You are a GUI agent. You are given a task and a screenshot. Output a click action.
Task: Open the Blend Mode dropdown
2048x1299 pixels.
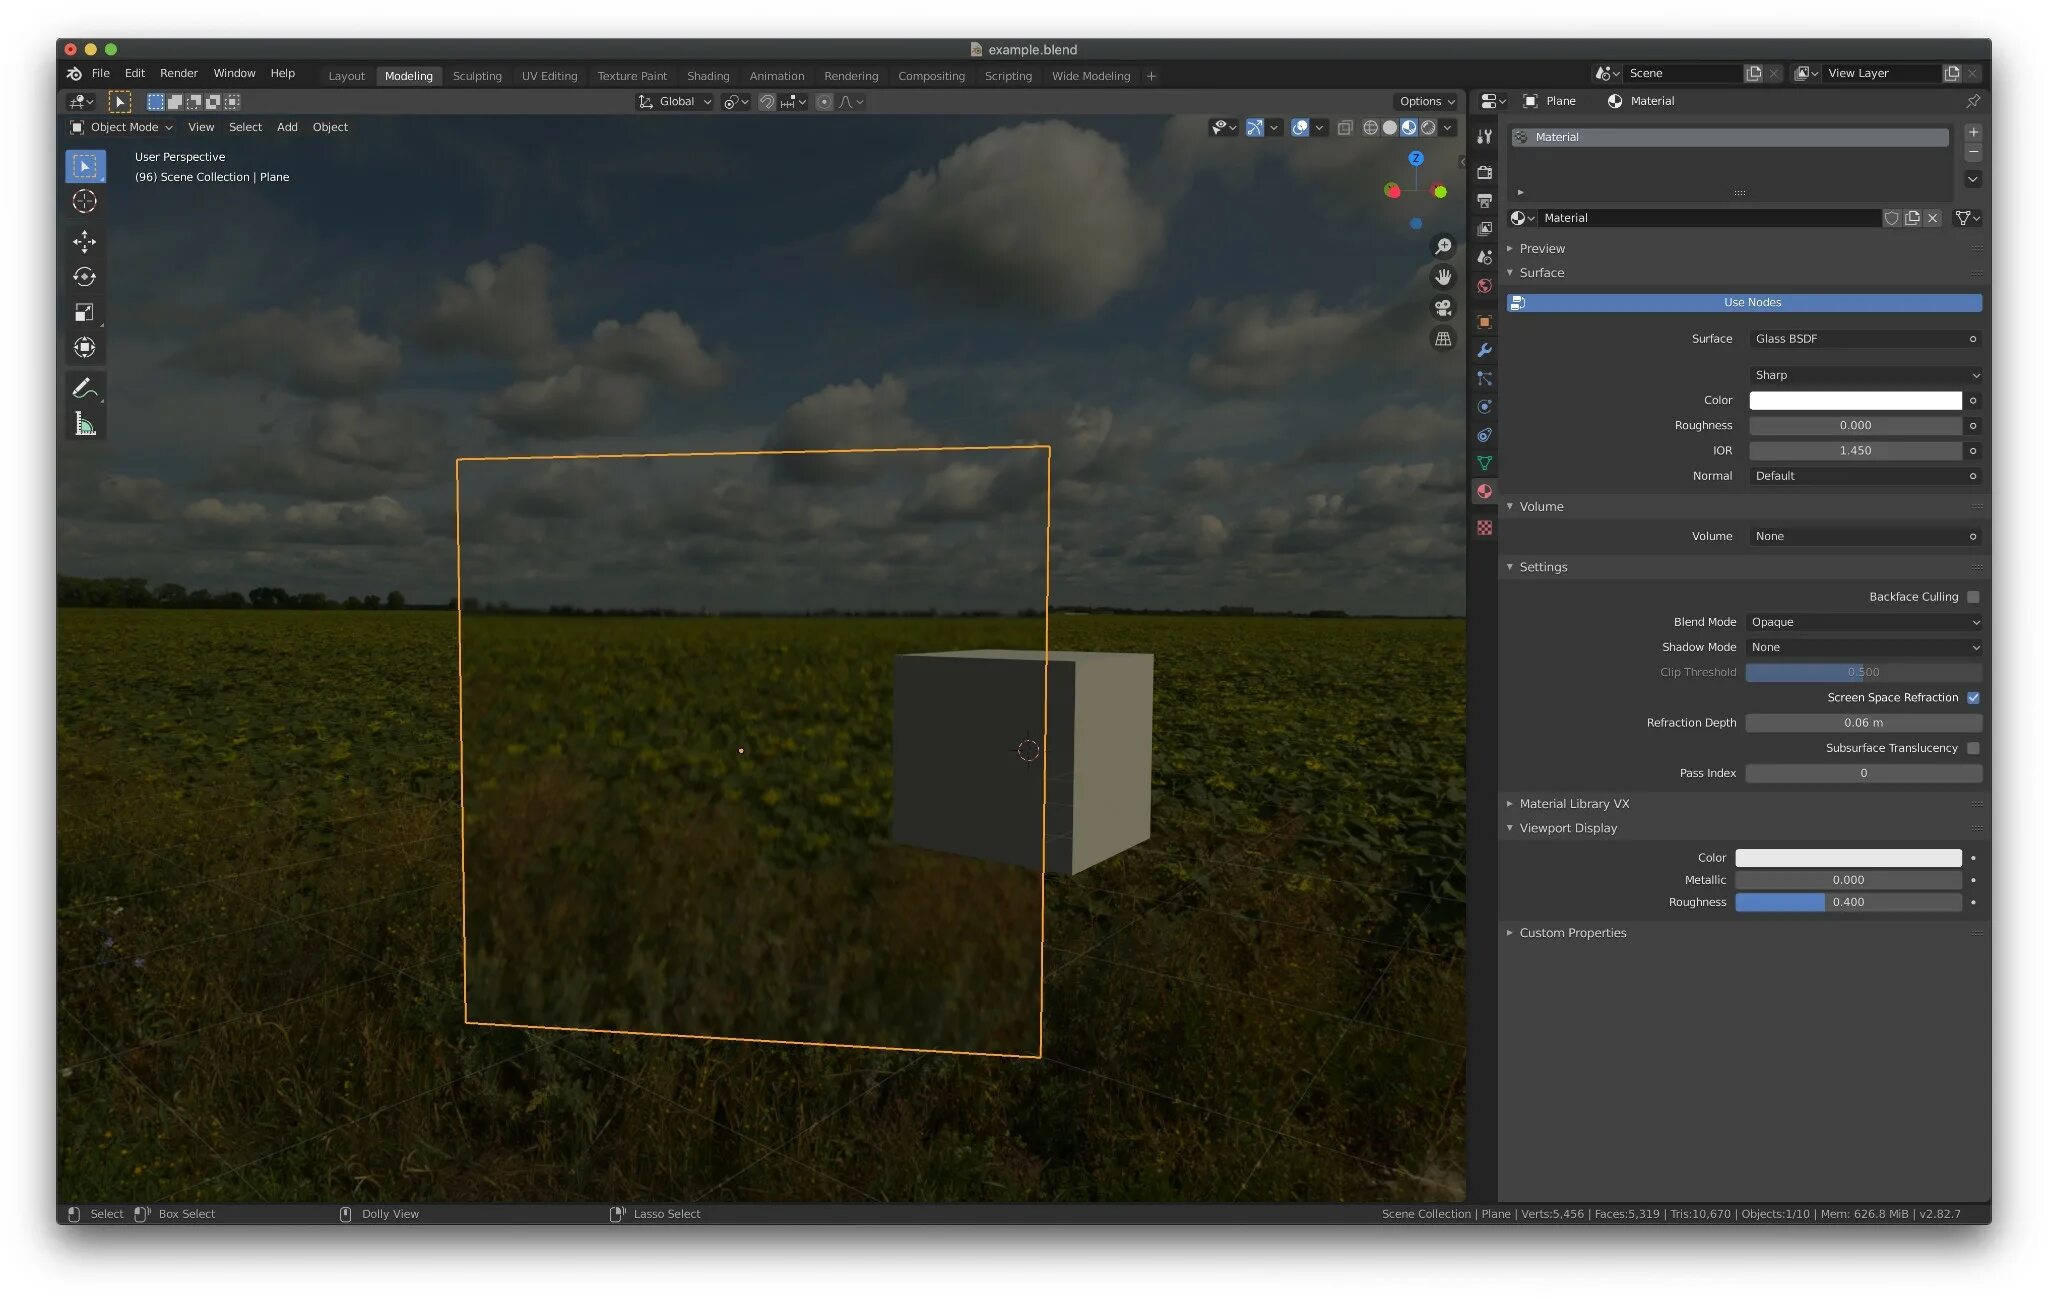point(1864,622)
